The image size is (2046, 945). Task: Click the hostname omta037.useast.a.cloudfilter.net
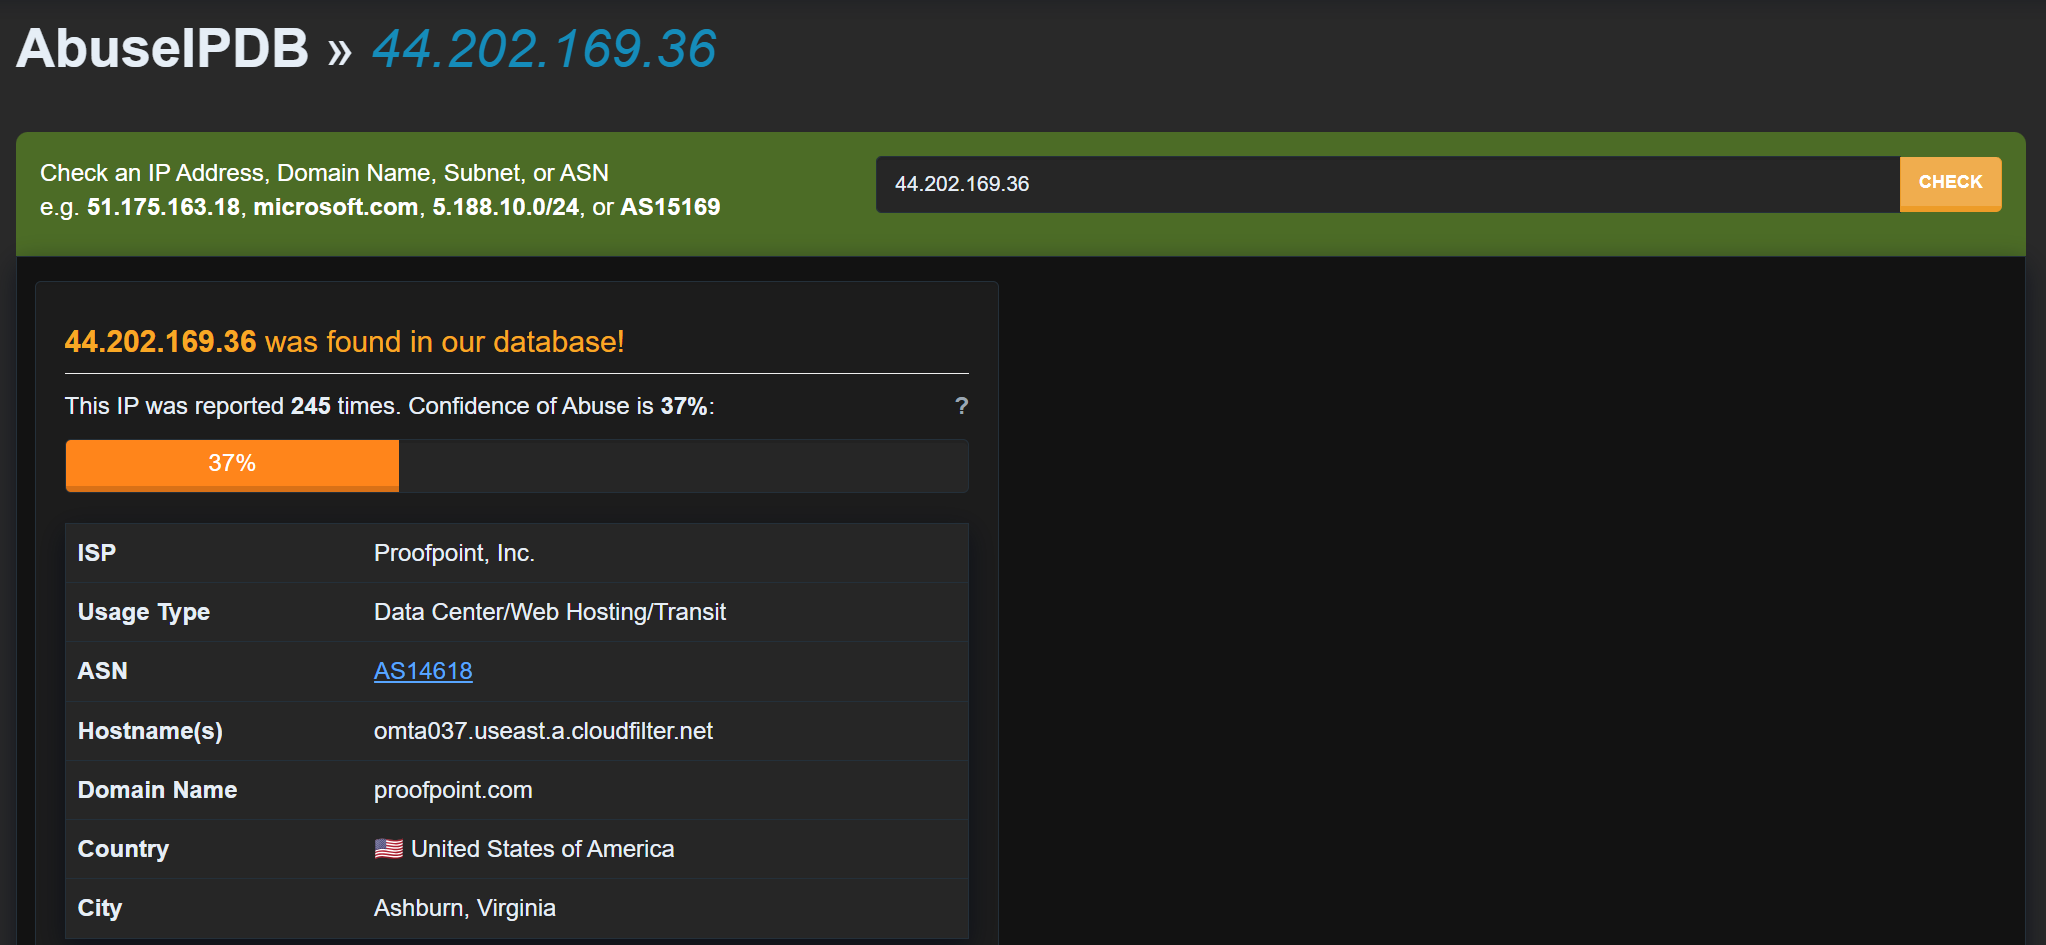(543, 731)
